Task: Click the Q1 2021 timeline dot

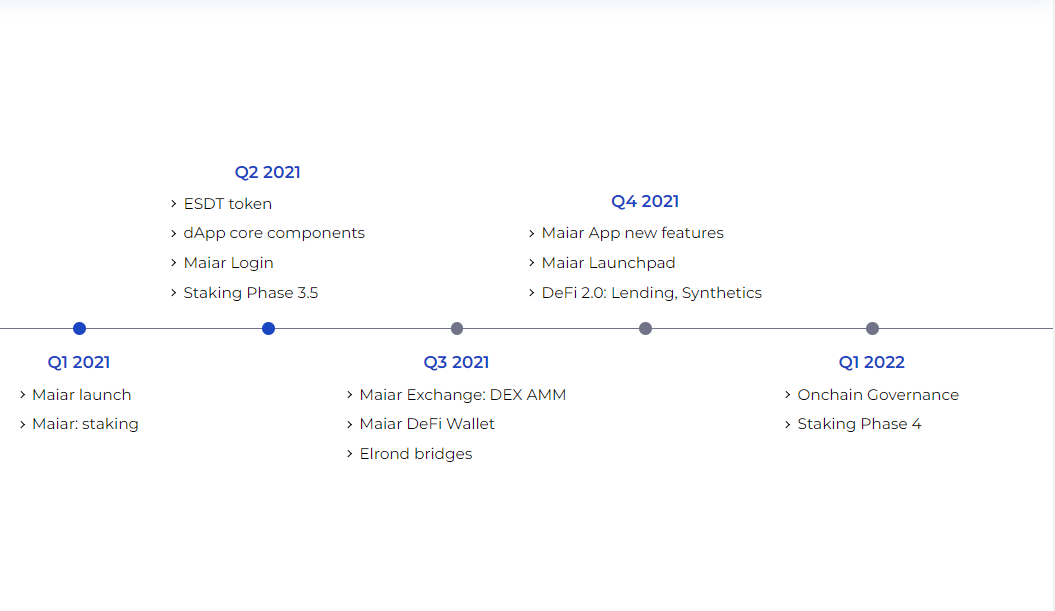Action: pyautogui.click(x=80, y=328)
